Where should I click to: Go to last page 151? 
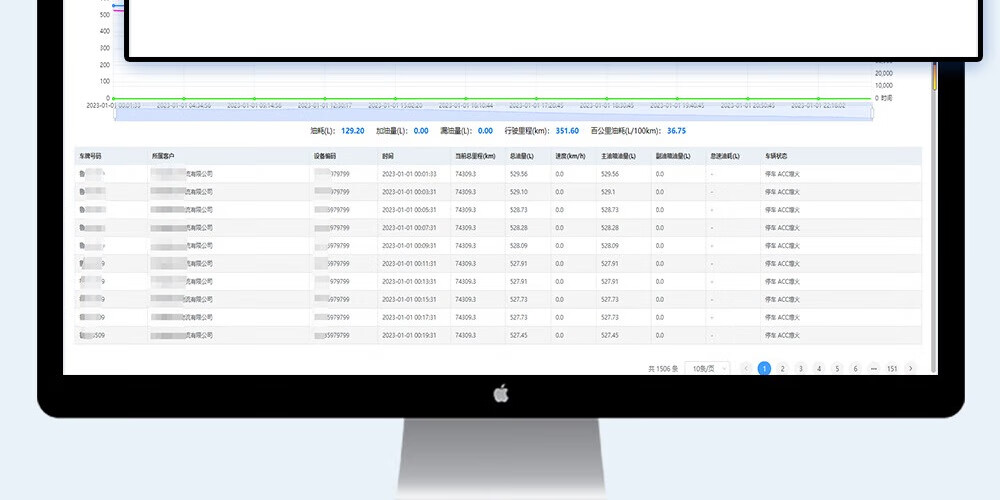tap(891, 368)
